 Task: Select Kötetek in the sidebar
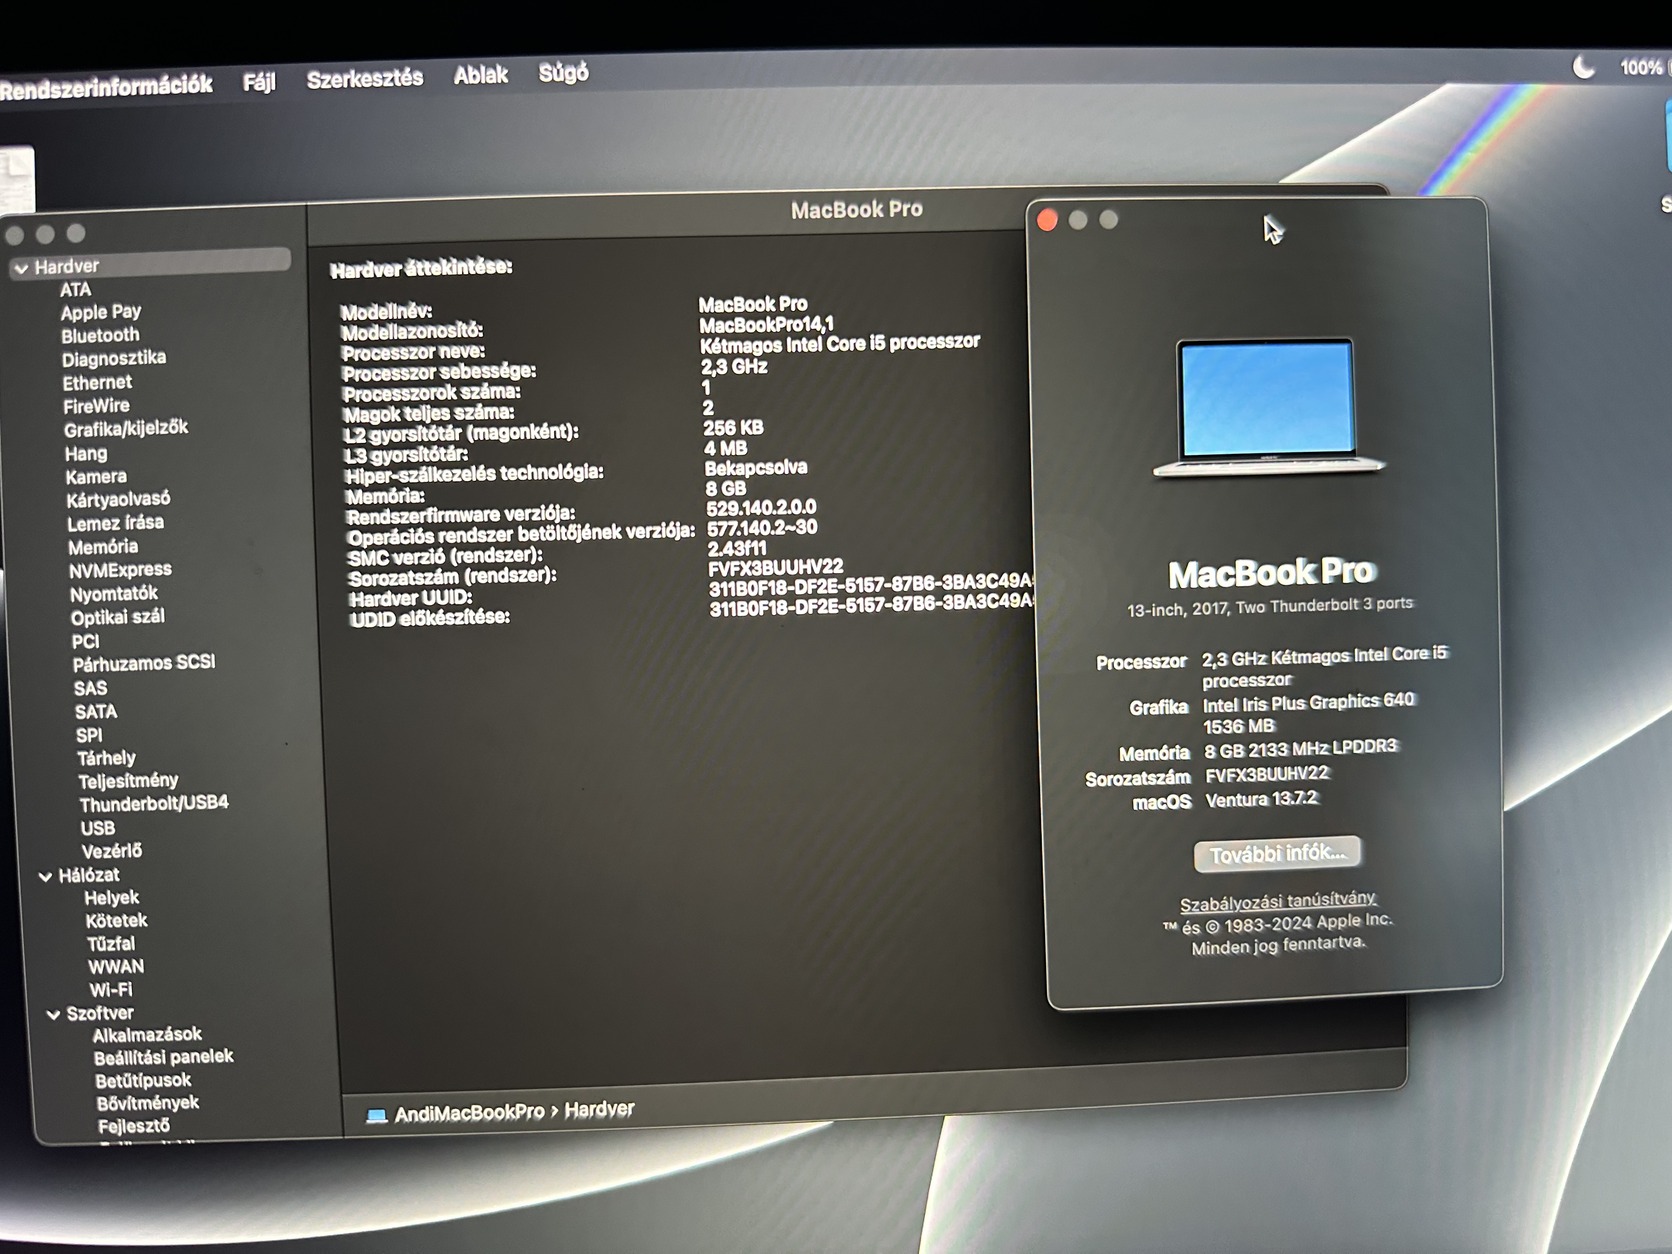click(116, 921)
